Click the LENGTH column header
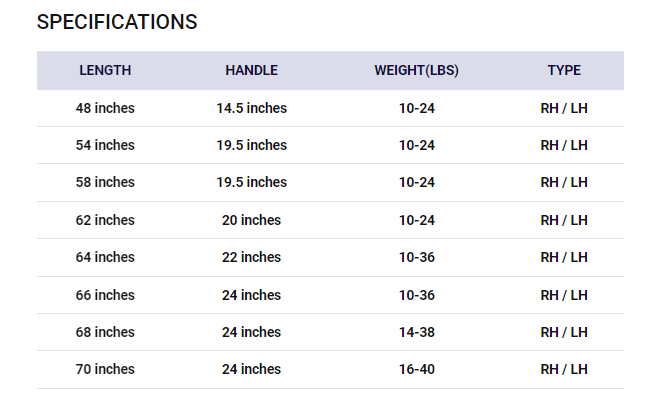The width and height of the screenshot is (659, 420). 105,71
